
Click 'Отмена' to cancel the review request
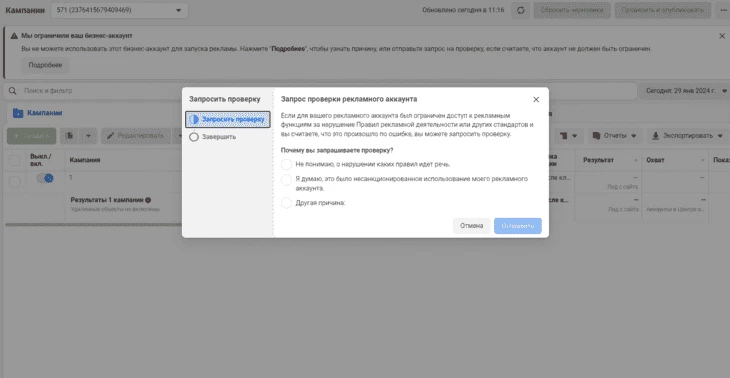tap(472, 226)
